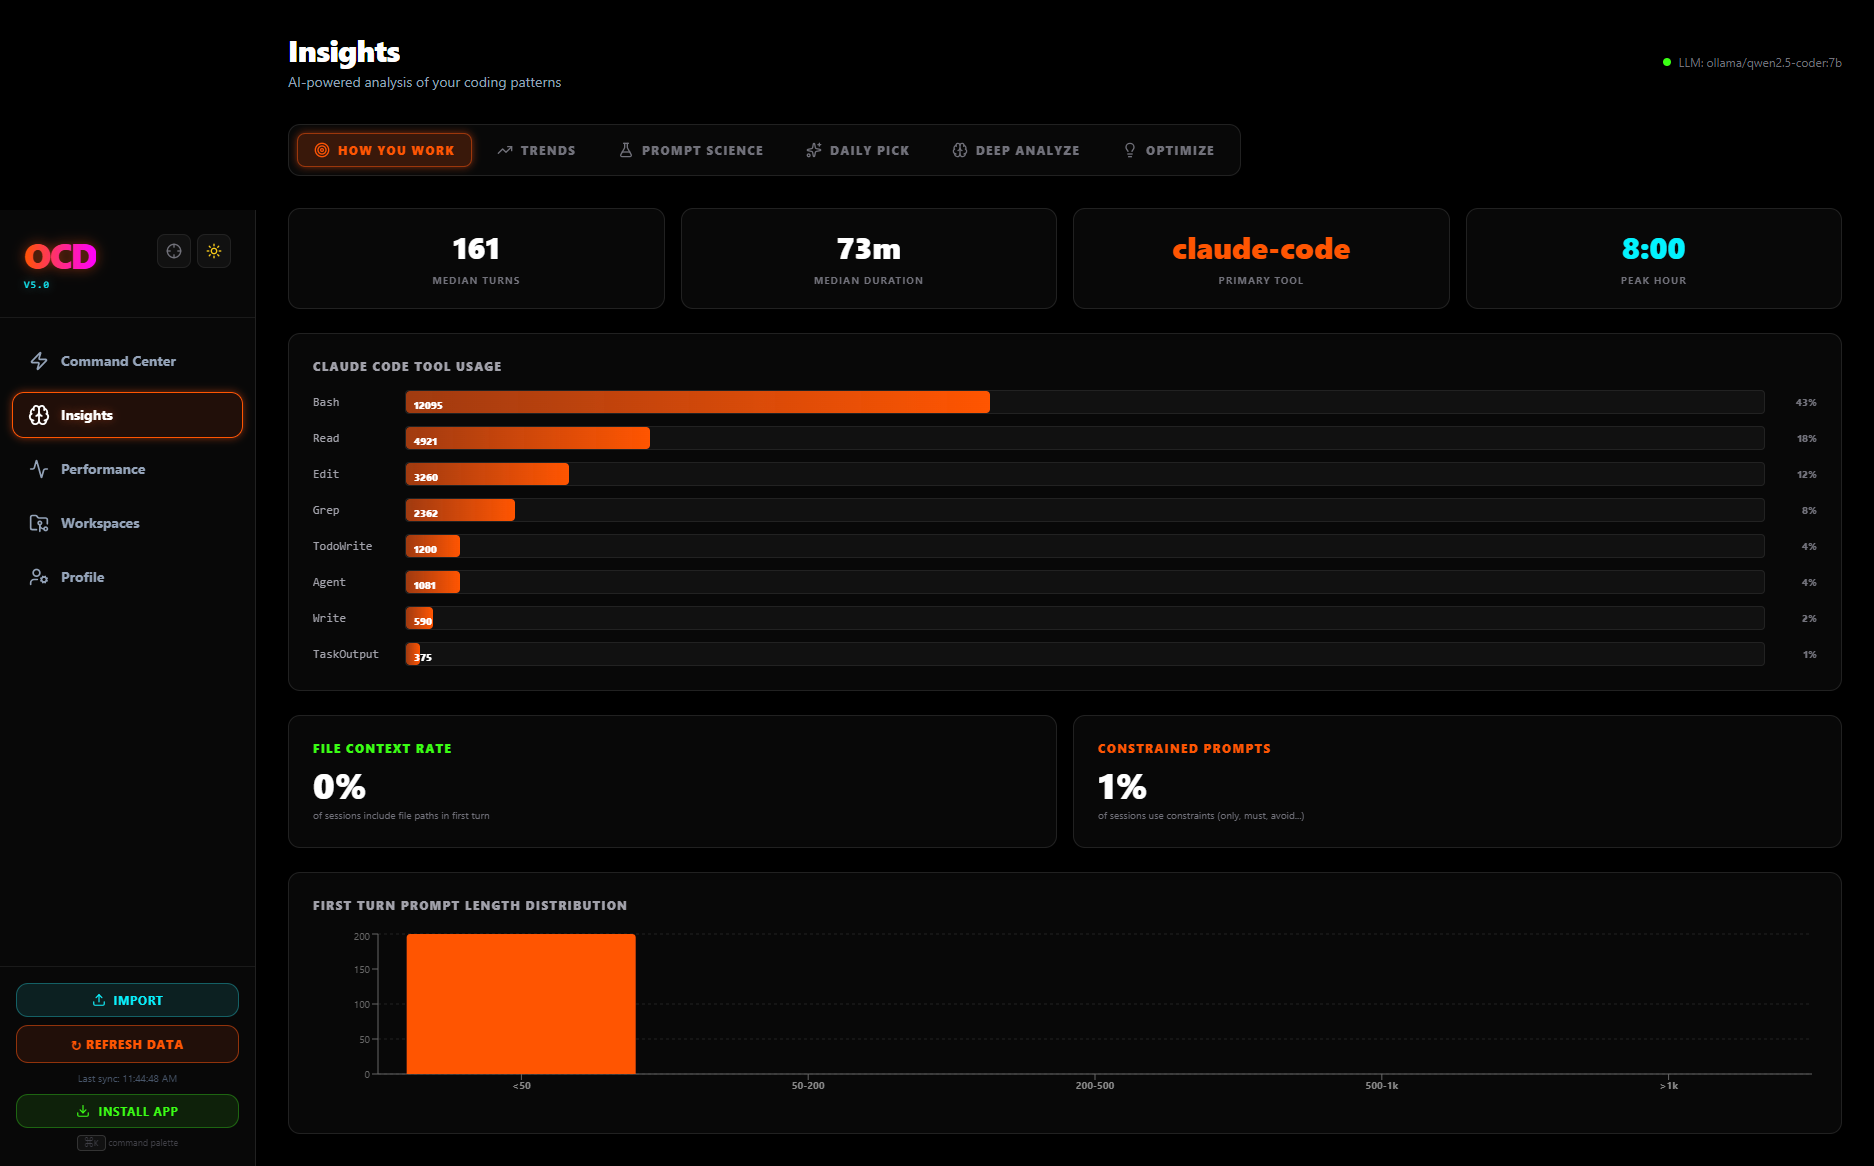Click the Last sync timestamp
This screenshot has height=1166, width=1874.
coord(127,1079)
